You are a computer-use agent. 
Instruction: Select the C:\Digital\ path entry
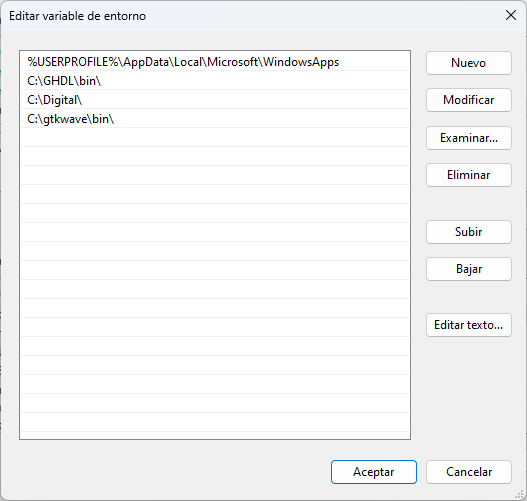(215, 100)
